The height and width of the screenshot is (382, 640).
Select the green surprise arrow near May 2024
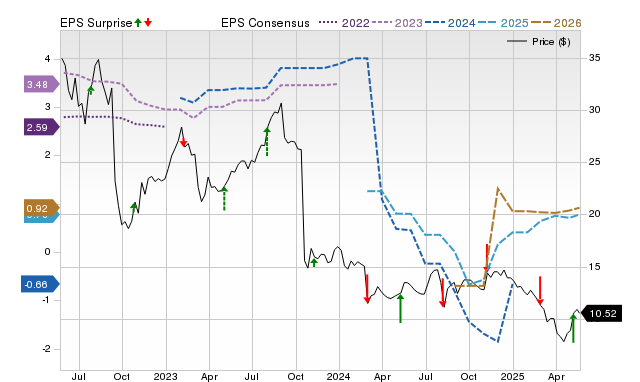400,308
